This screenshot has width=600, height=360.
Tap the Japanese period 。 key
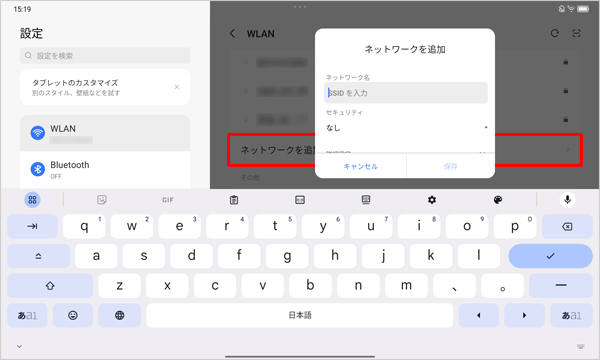coord(502,286)
